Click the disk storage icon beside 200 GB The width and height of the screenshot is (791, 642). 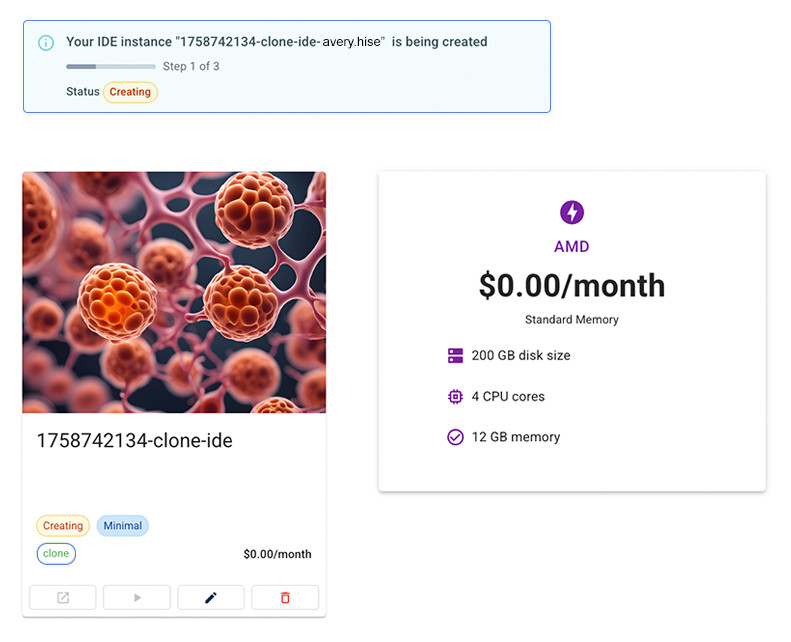click(x=456, y=356)
